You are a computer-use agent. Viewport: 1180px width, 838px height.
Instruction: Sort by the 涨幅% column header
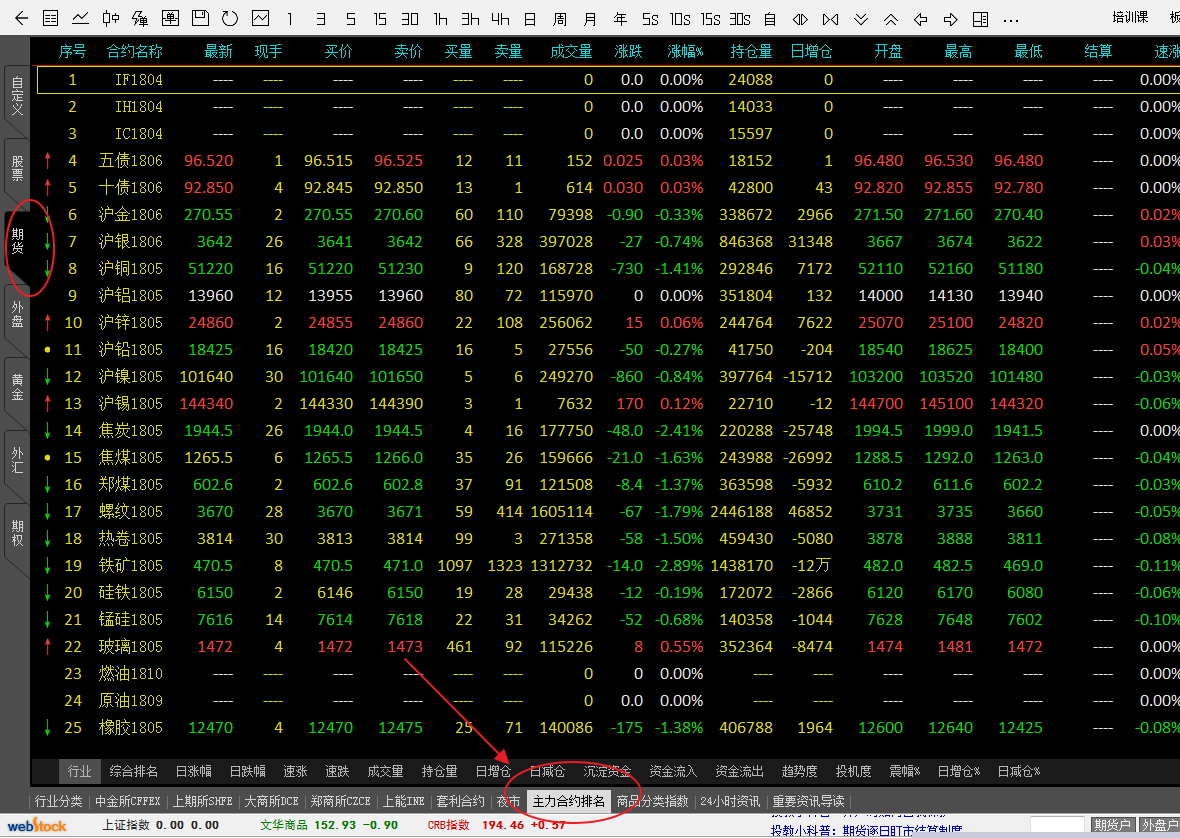pyautogui.click(x=685, y=51)
